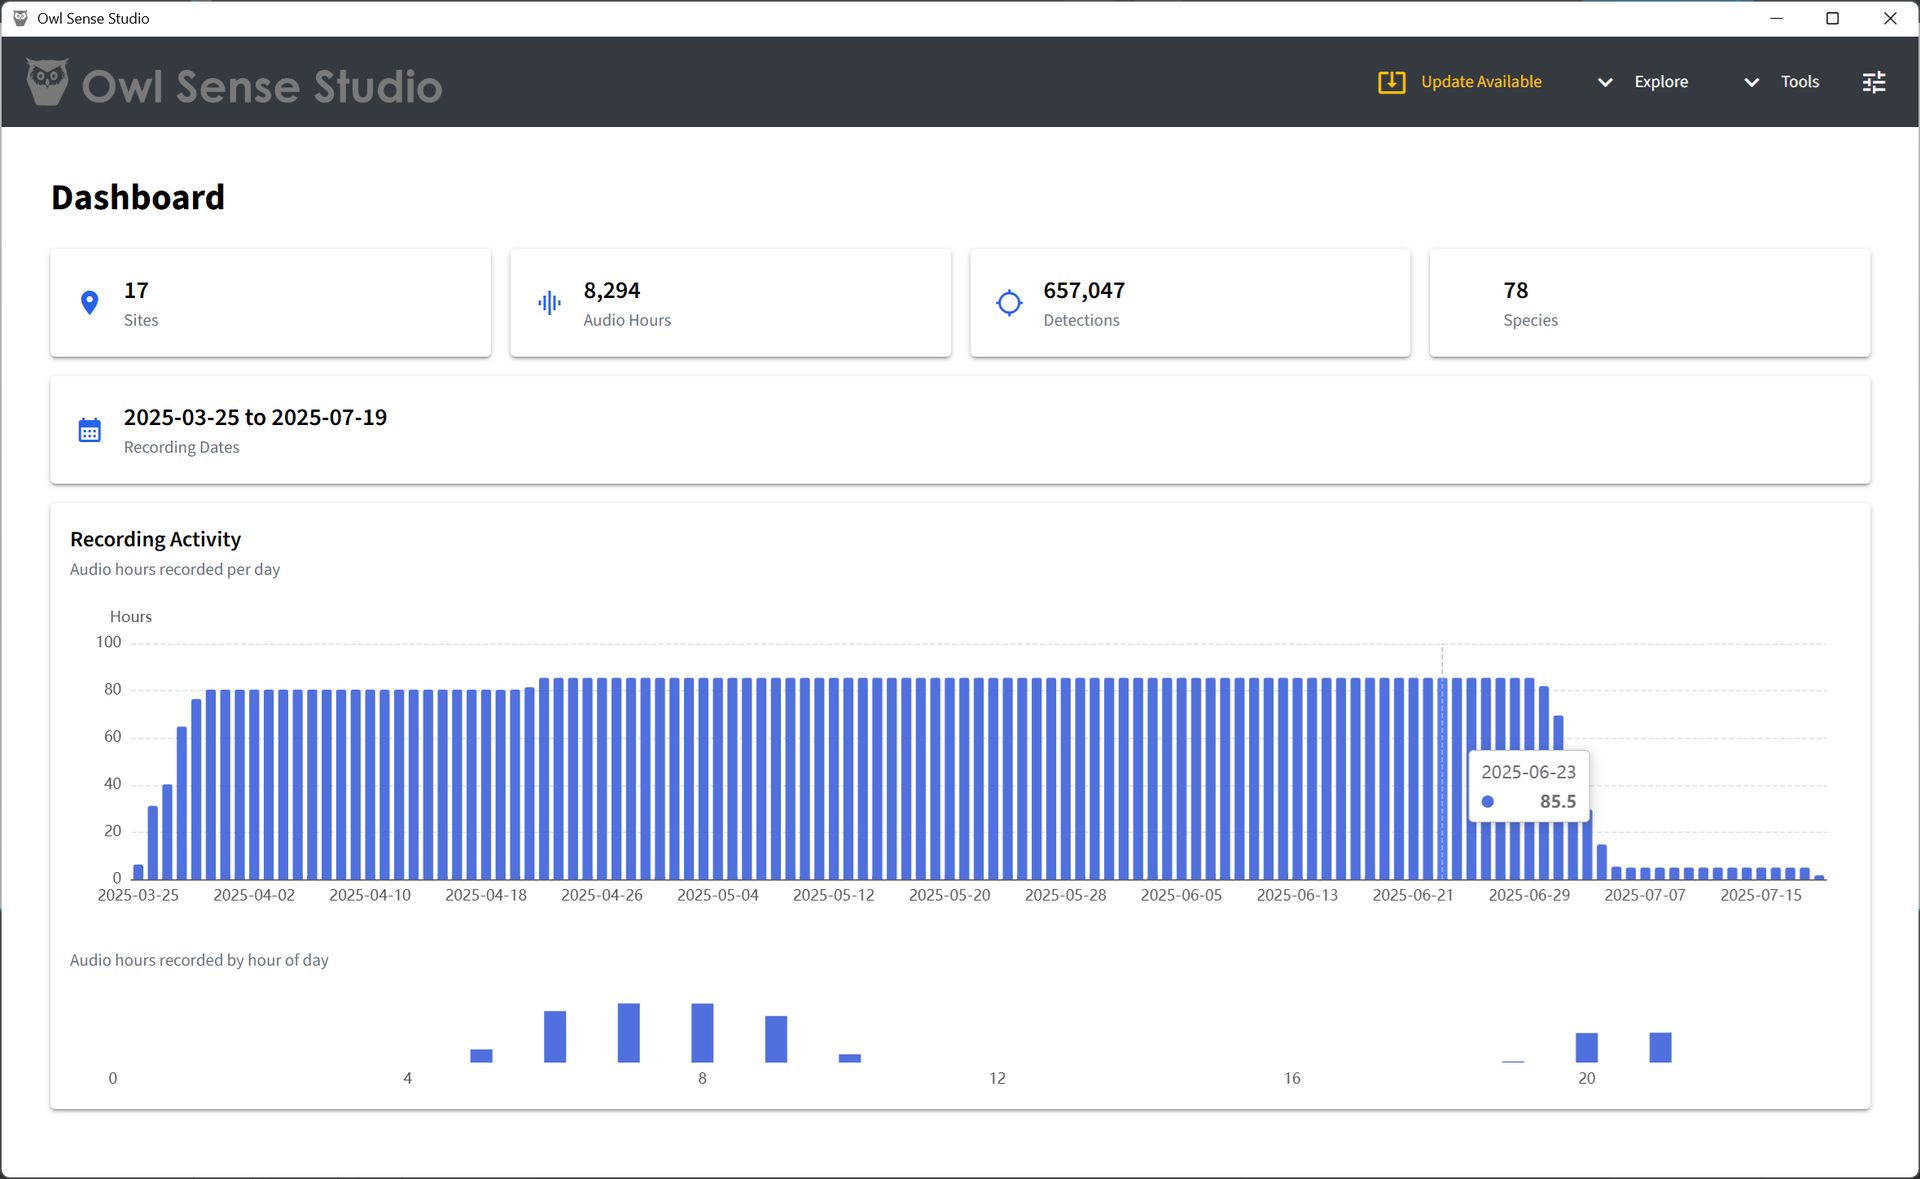
Task: Click the Owl Sense Studio title bar icon
Action: pos(20,18)
